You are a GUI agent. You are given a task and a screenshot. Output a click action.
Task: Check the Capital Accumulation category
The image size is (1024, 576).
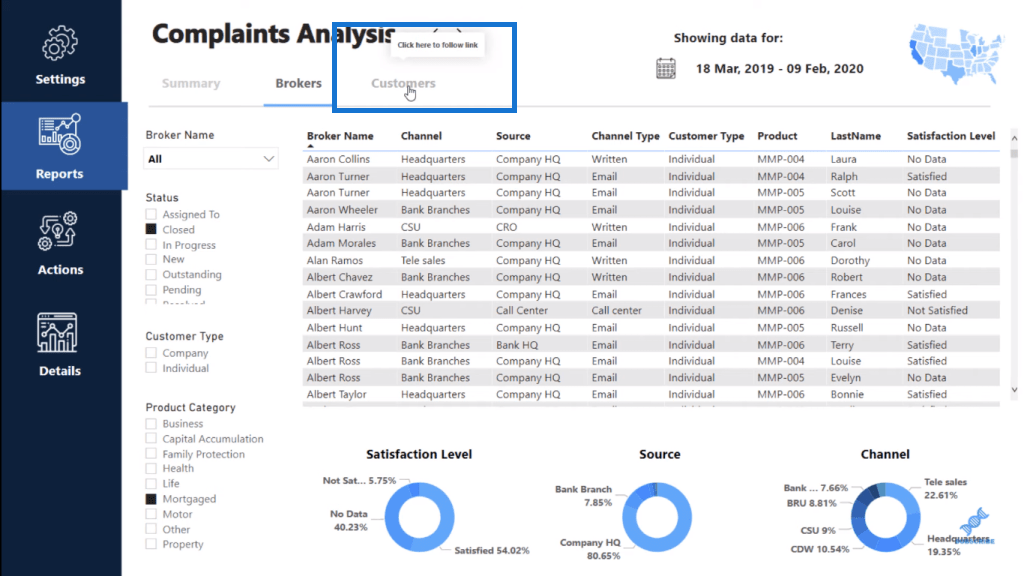pyautogui.click(x=151, y=438)
